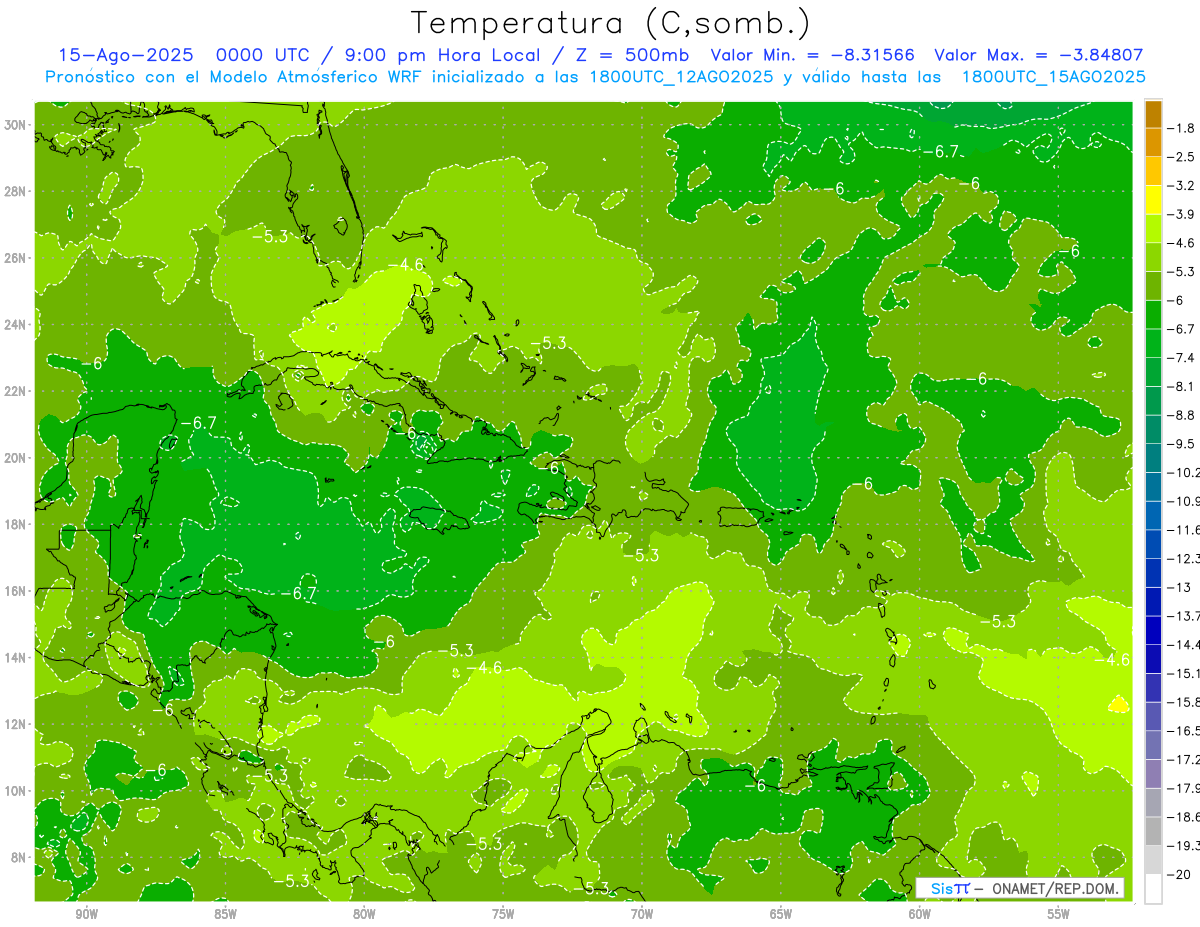
Task: Click the "85W" longitude axis label
Action: tap(225, 914)
